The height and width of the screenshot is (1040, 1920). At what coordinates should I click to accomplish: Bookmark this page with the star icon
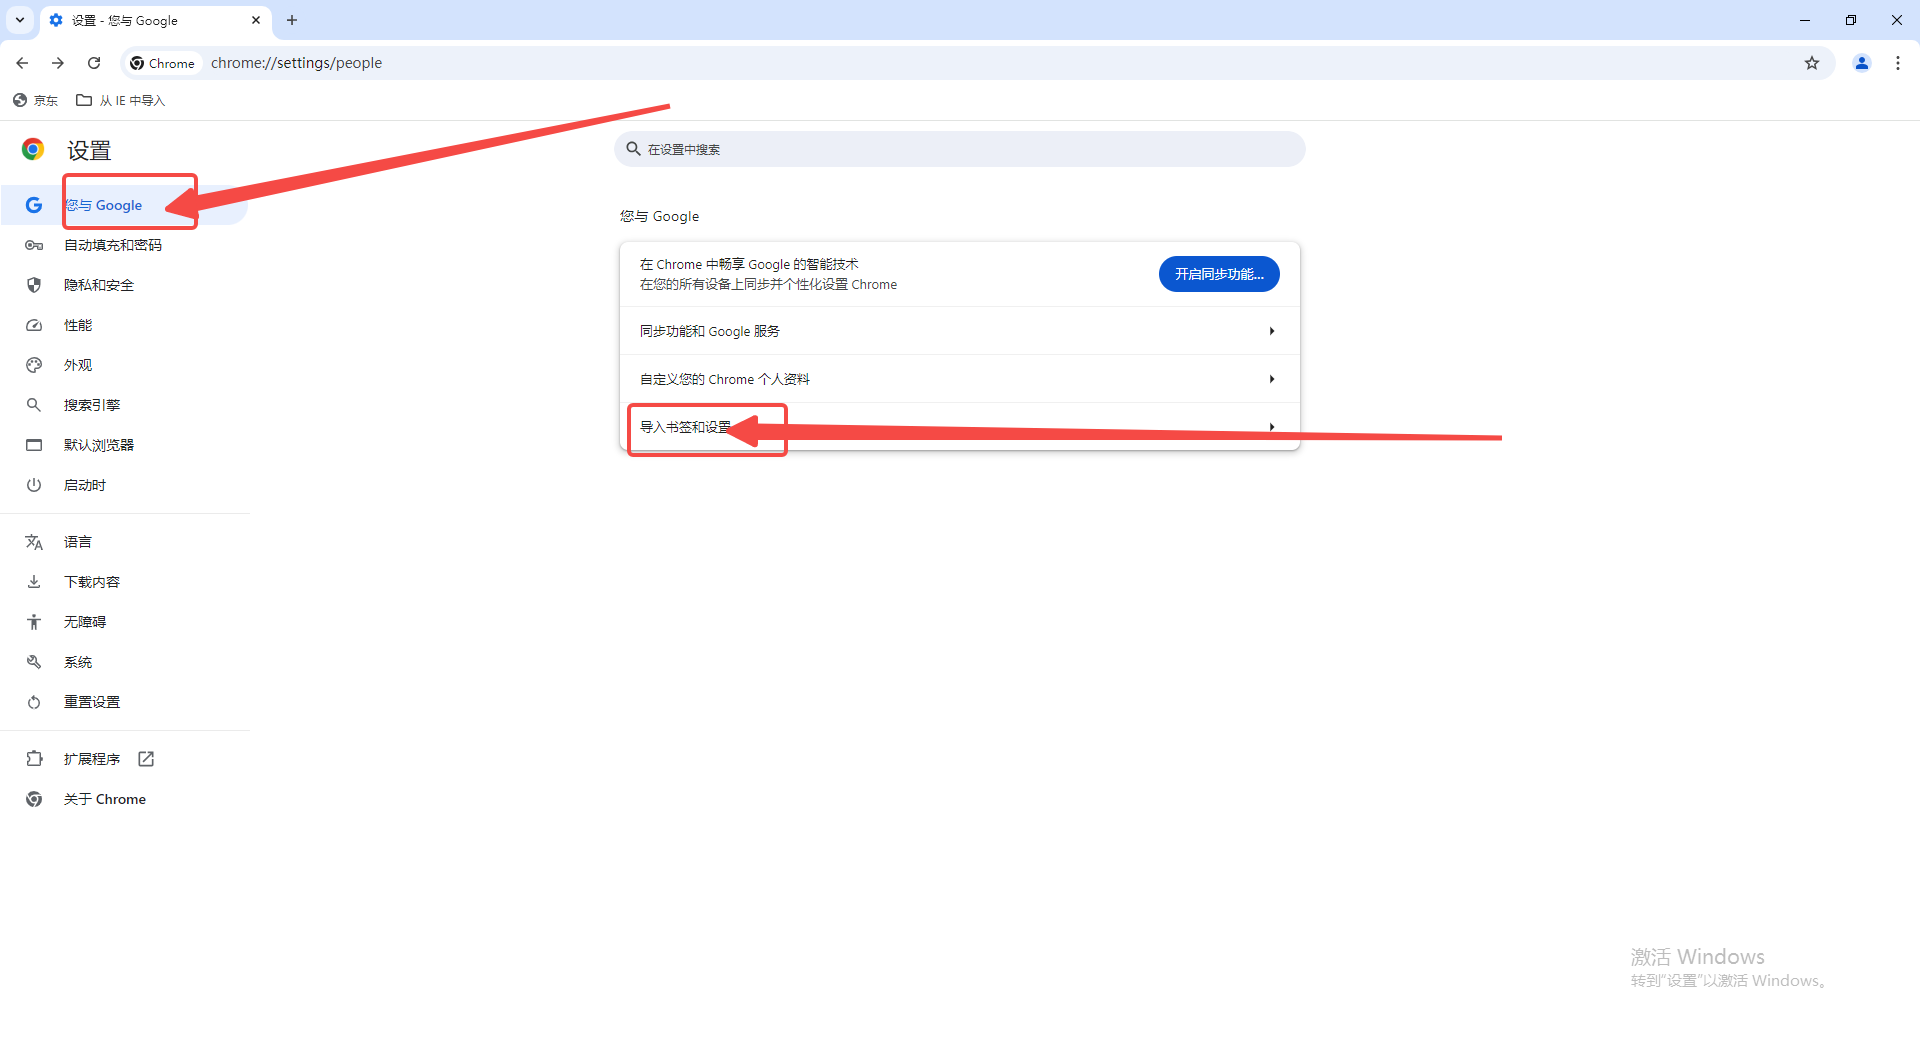[x=1812, y=63]
